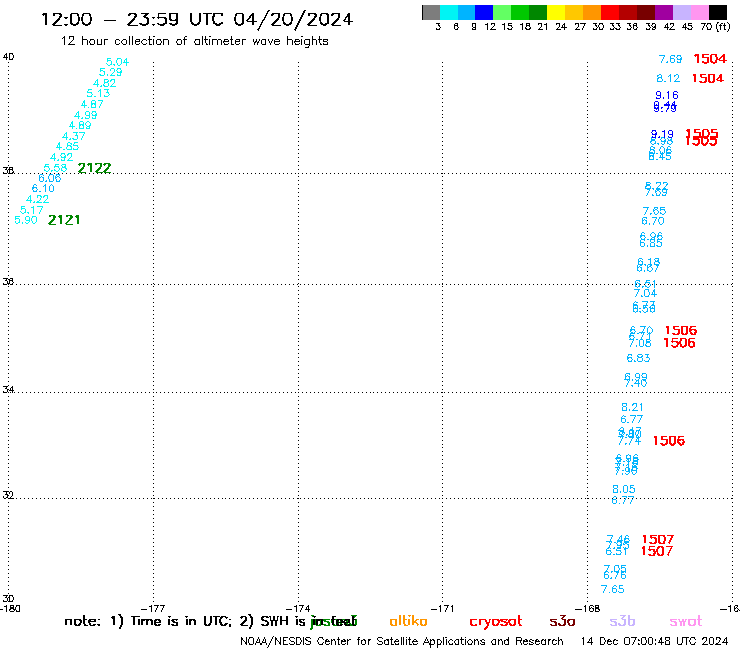
Task: Click the latitude axis label 32
Action: click(x=8, y=496)
